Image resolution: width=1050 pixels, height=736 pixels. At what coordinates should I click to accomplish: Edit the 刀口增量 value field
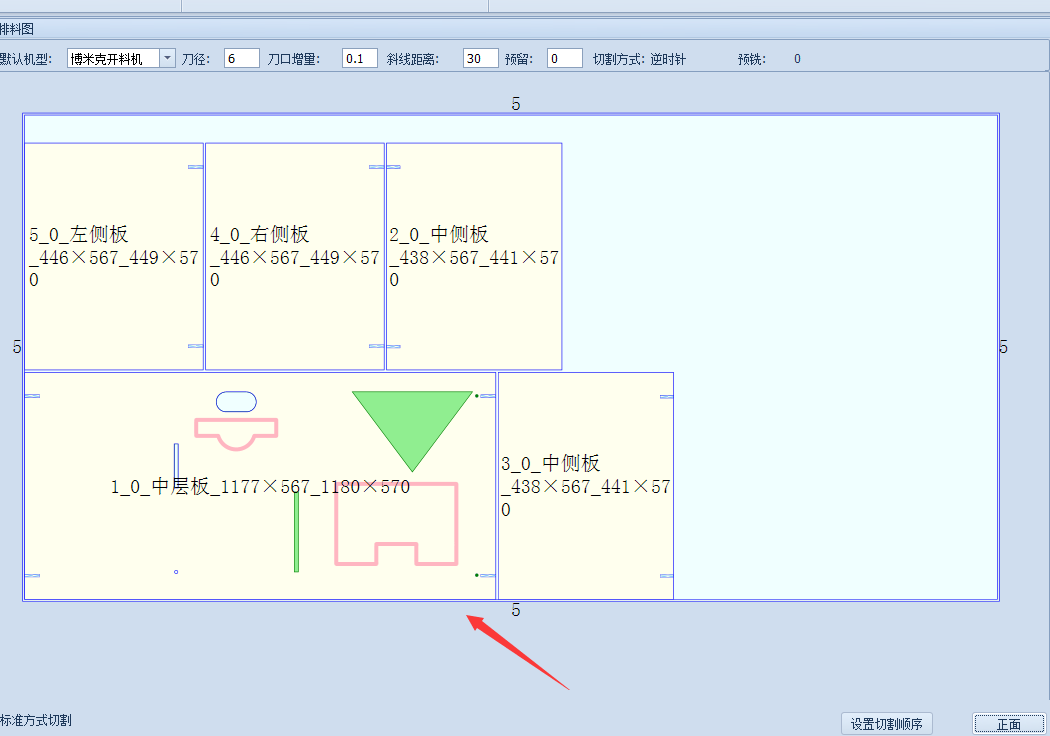click(x=358, y=58)
